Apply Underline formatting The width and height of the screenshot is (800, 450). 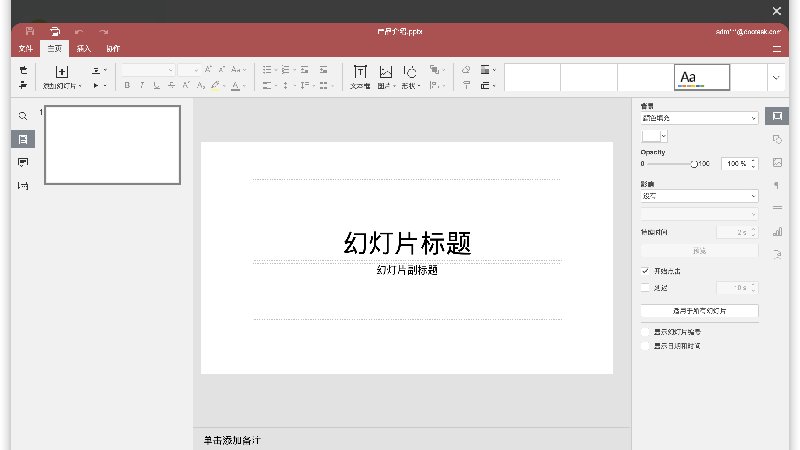pos(157,85)
